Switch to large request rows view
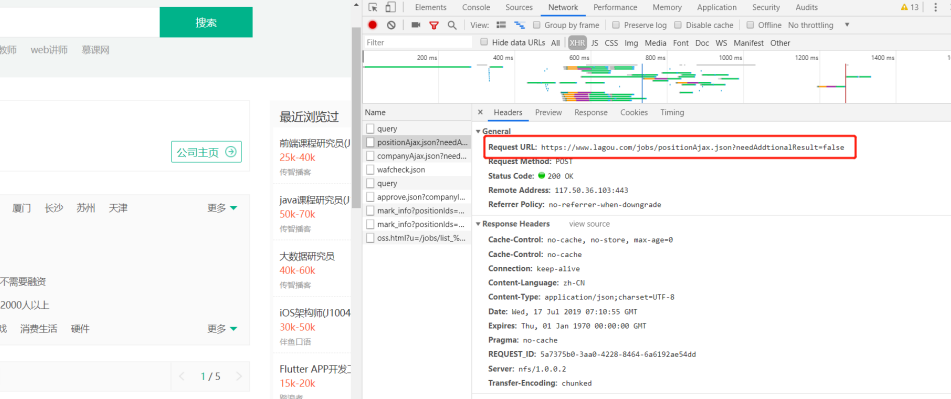951x399 pixels. coord(501,25)
